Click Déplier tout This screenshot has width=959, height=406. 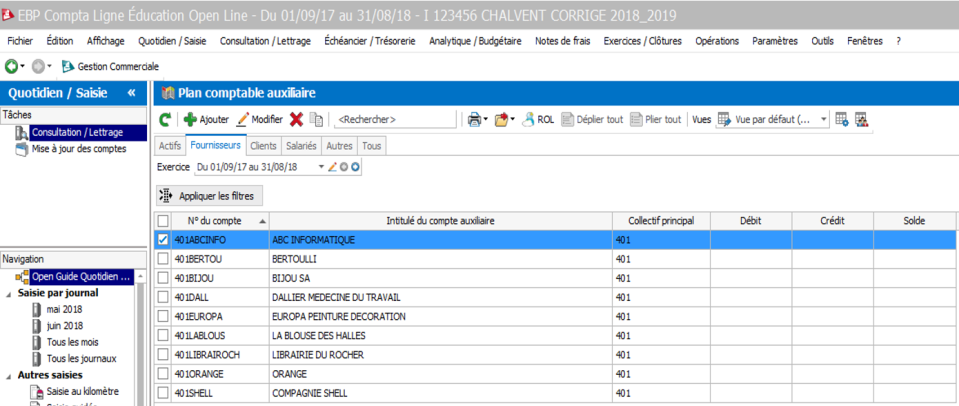point(593,120)
